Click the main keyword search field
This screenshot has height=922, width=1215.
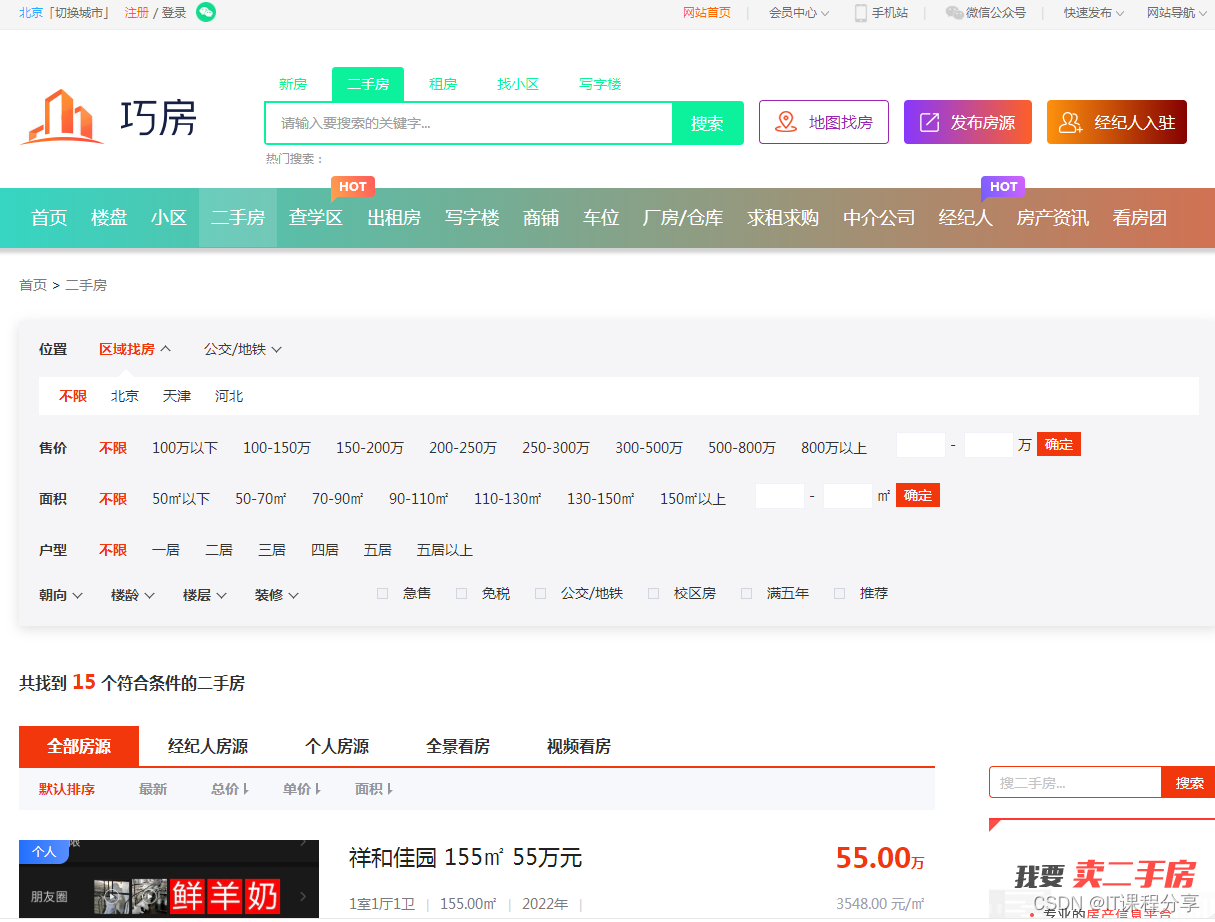[x=468, y=123]
